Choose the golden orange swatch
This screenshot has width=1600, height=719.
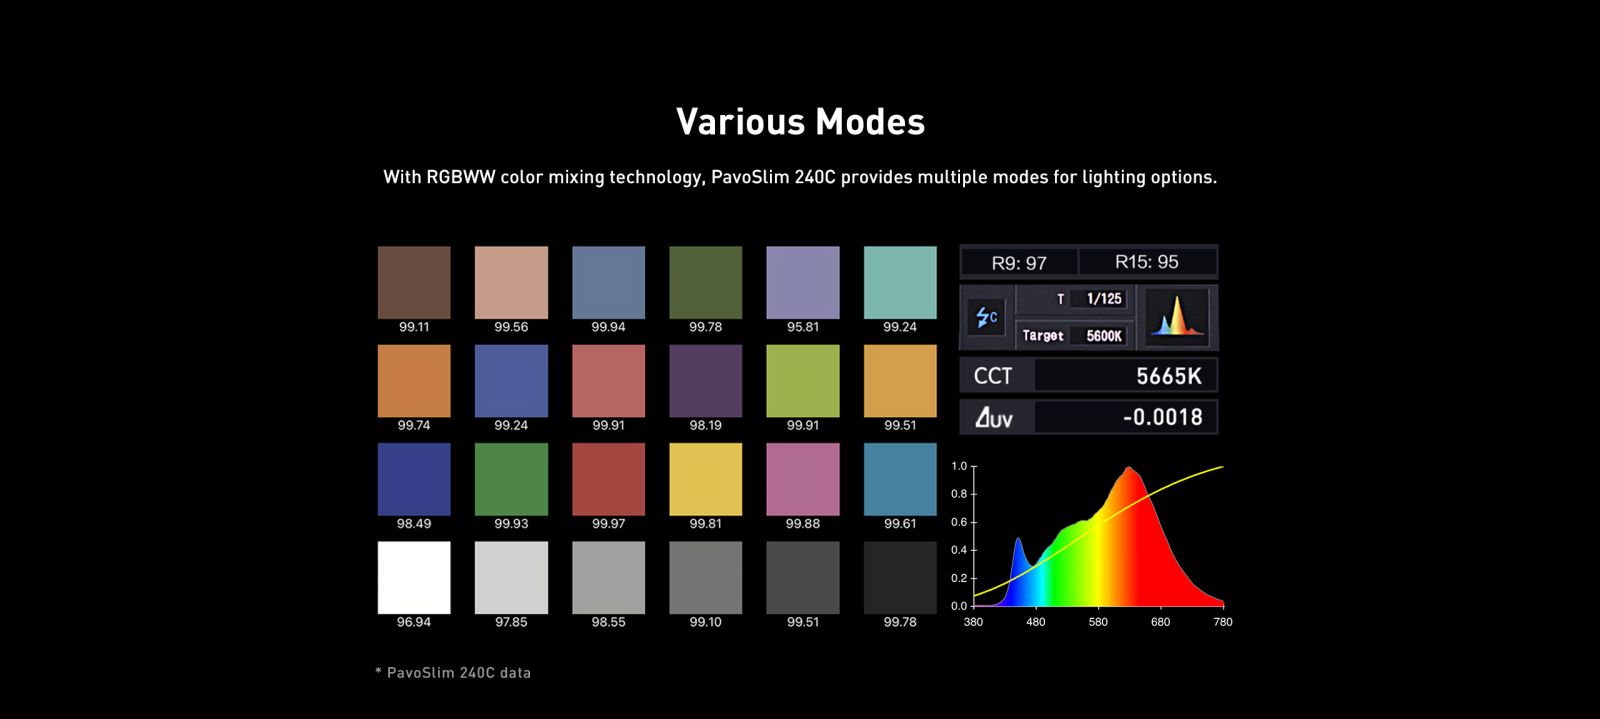[x=900, y=381]
